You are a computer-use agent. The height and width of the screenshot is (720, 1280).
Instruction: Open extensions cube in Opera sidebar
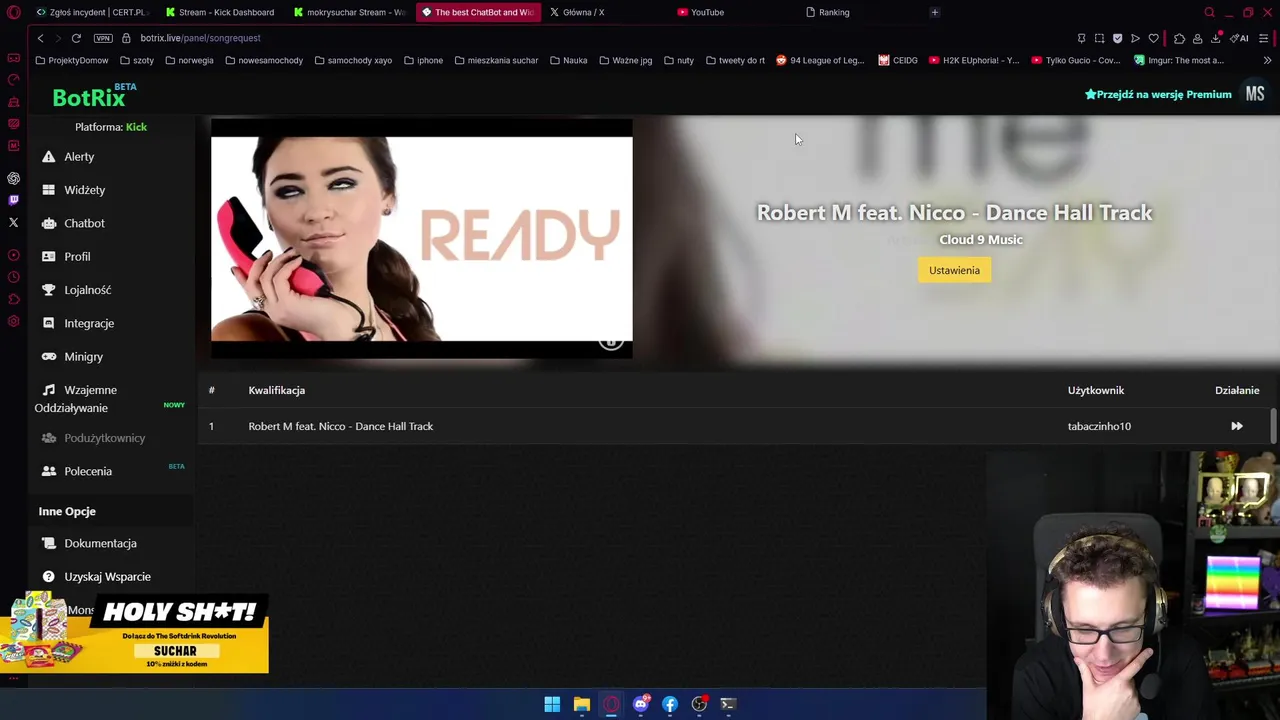(14, 299)
